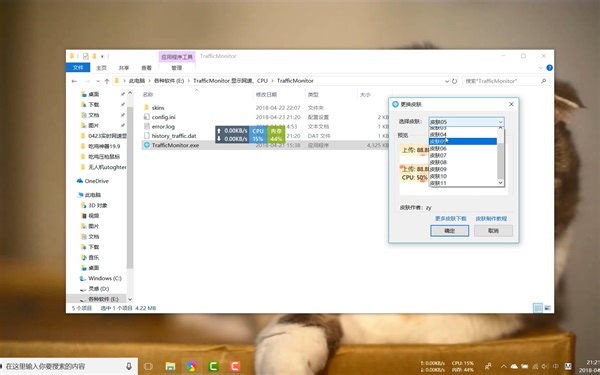The image size is (600, 375).
Task: Cancel skin dialog with 取消 button
Action: tap(493, 231)
